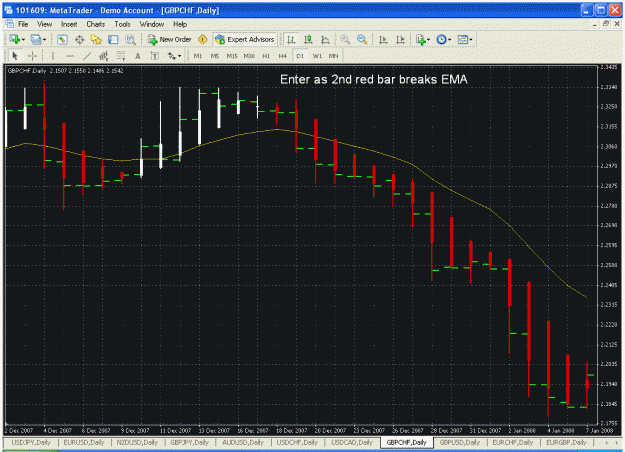The width and height of the screenshot is (625, 452).
Task: Switch to M30 timeframe
Action: click(249, 56)
